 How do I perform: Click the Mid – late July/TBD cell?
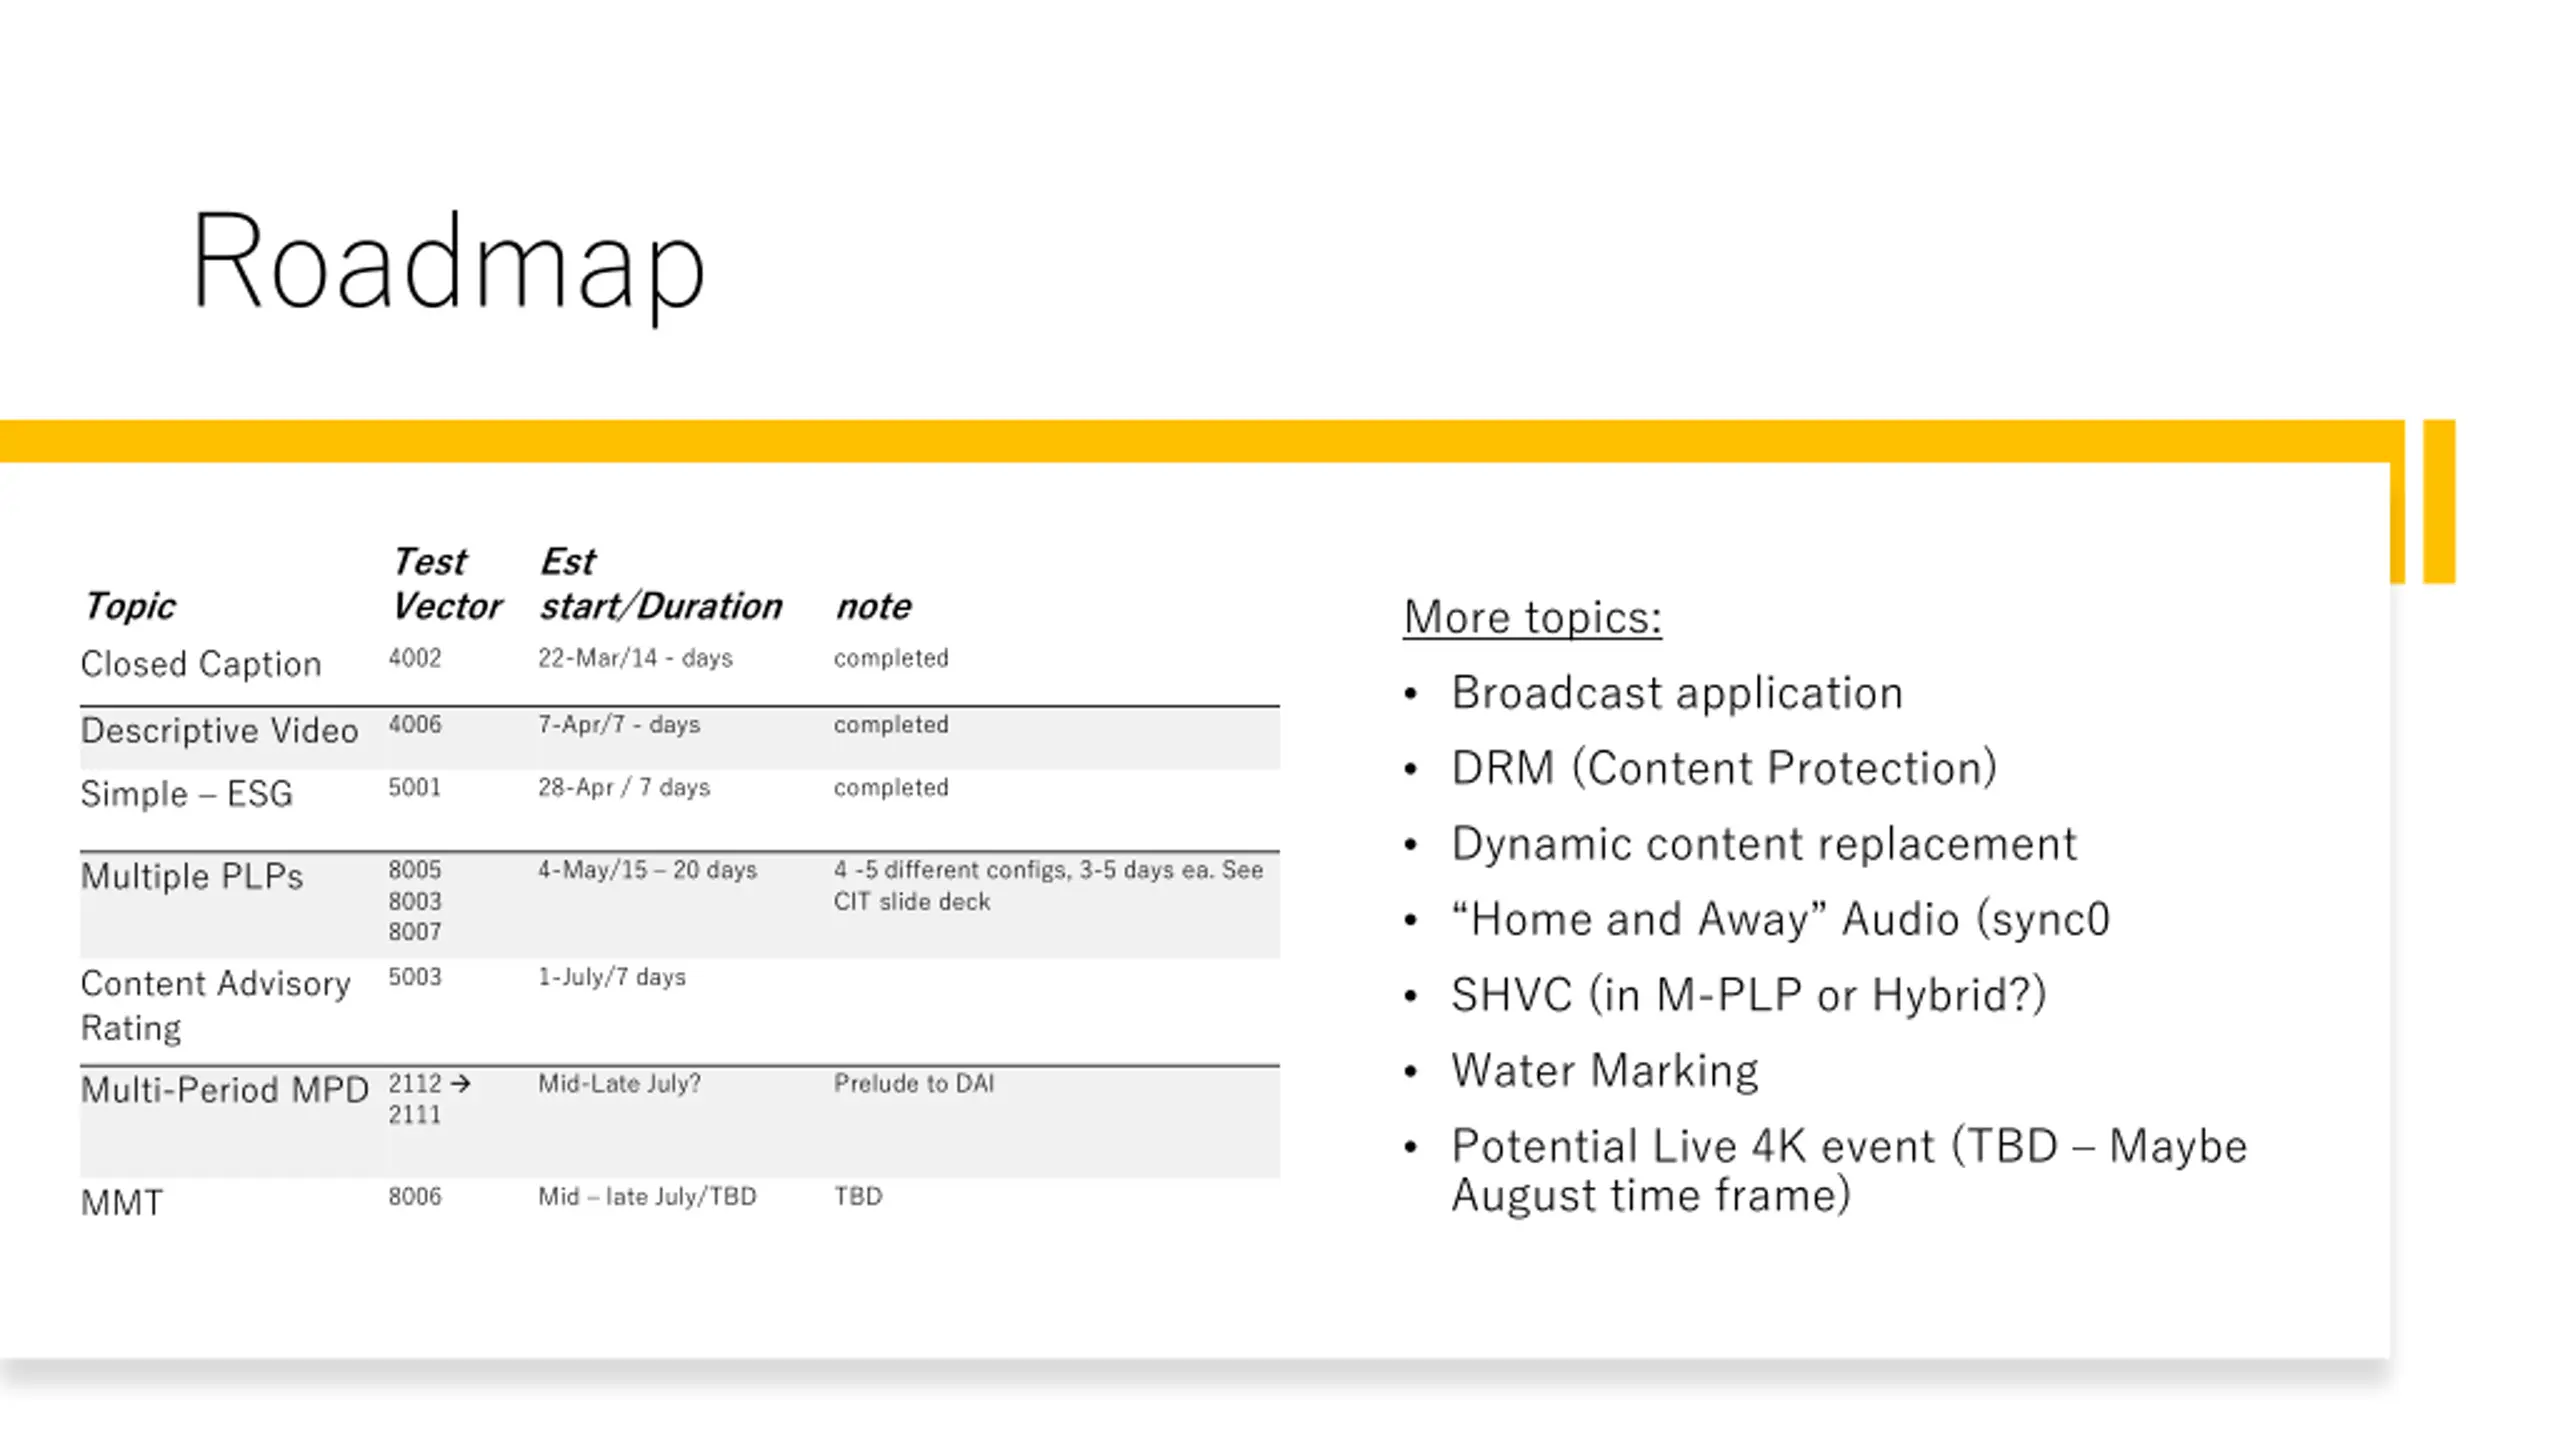coord(647,1197)
